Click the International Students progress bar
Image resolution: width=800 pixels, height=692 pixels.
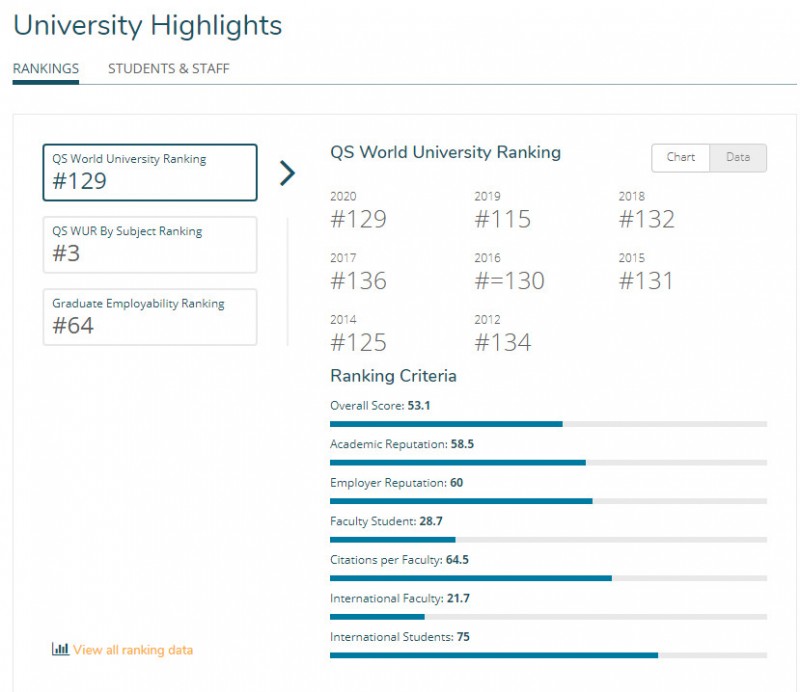pos(548,655)
